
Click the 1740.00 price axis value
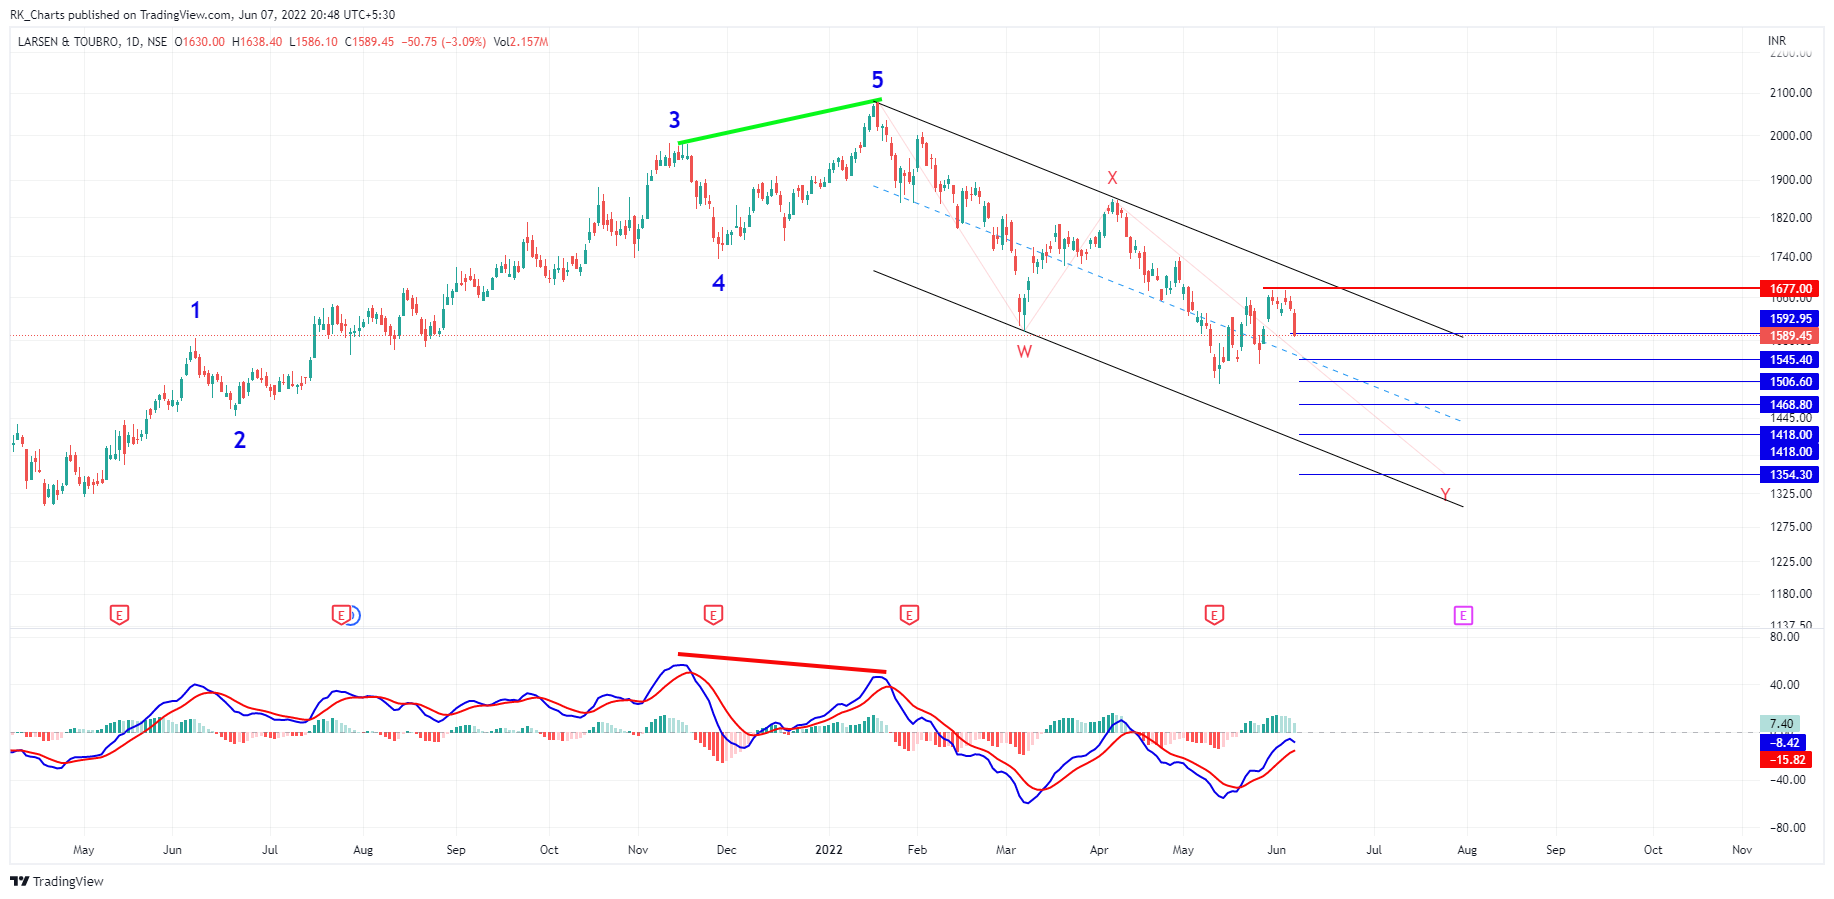(x=1791, y=257)
